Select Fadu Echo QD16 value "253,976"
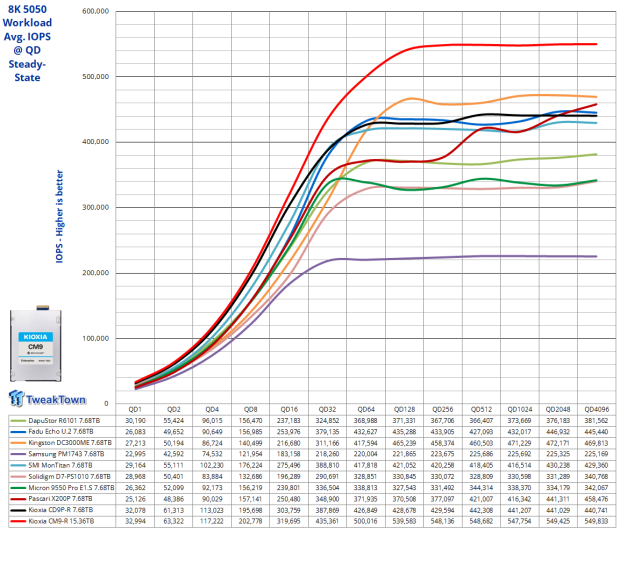Image resolution: width=620 pixels, height=568 pixels. [289, 432]
